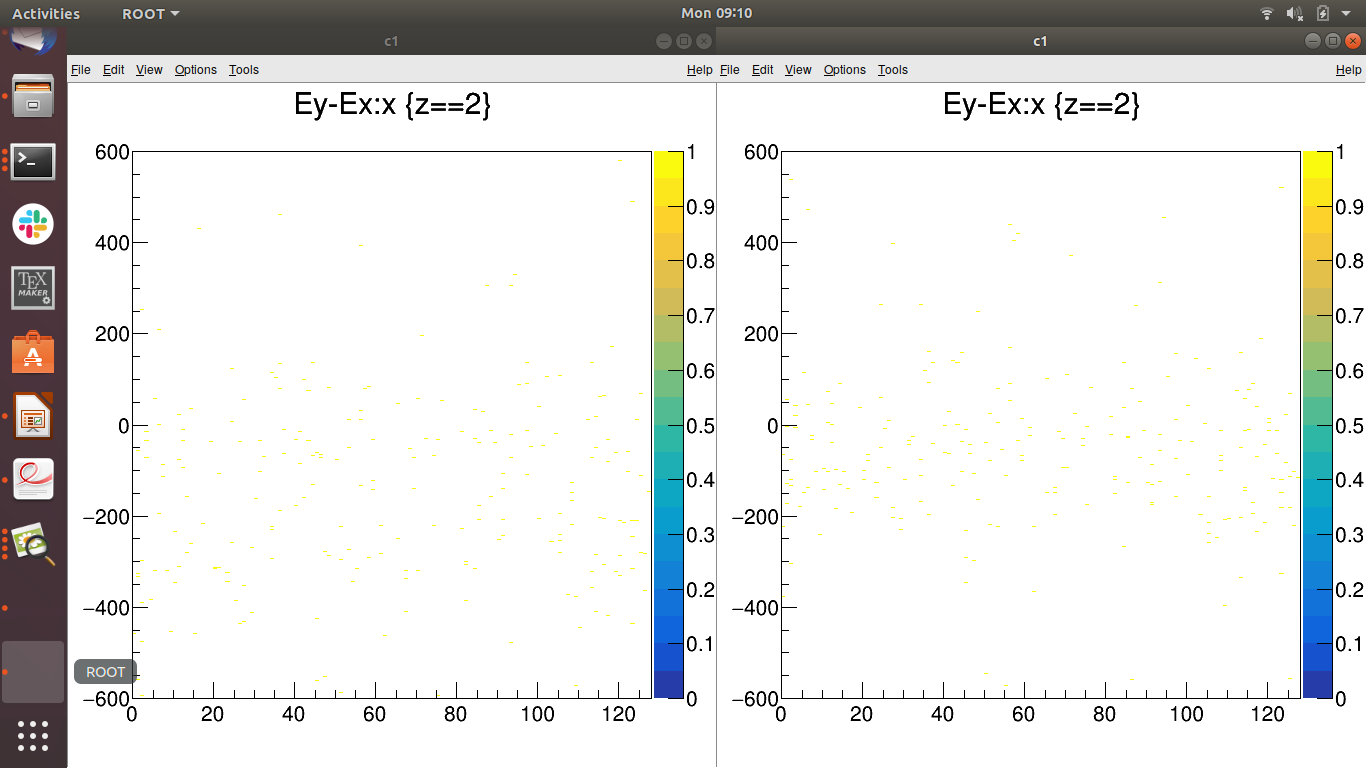Screen dimensions: 1366x768
Task: Close the right c1 window
Action: pyautogui.click(x=1353, y=41)
